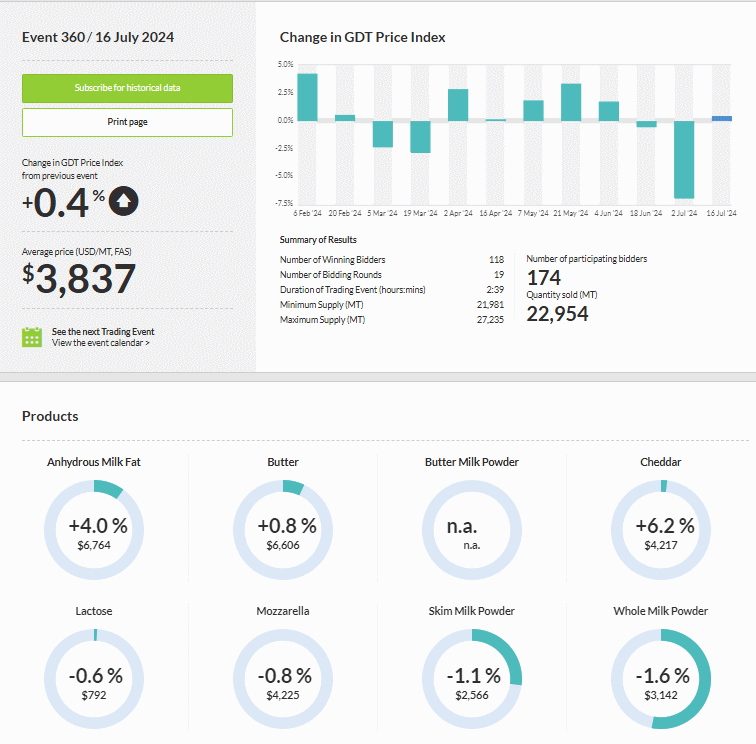Click the Event 360 / 16 July 2024 heading
Screen dimensions: 756x744
[x=98, y=37]
